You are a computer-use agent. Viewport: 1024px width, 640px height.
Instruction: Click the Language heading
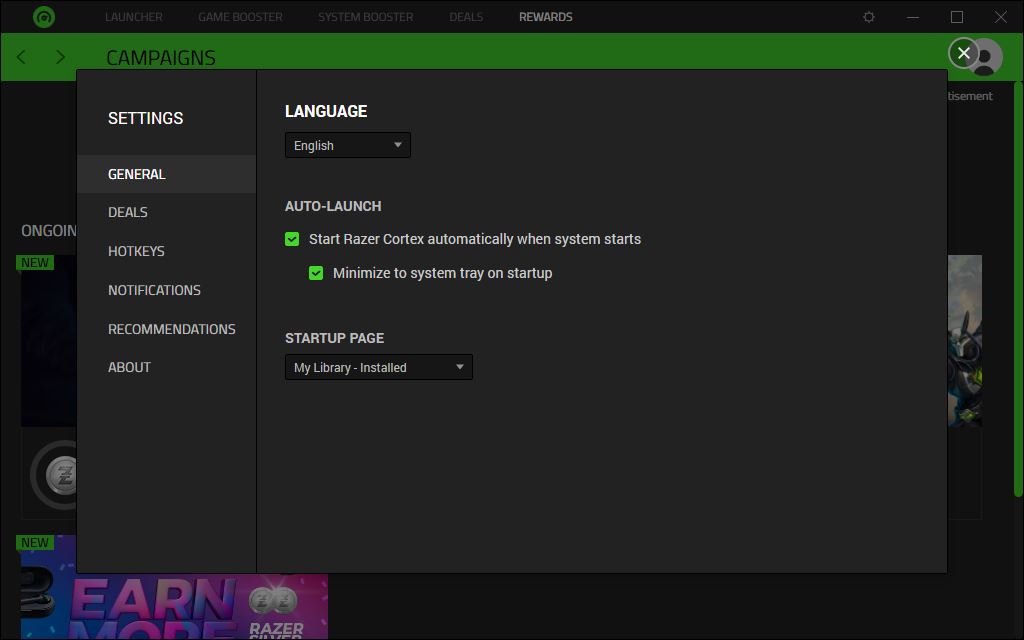click(x=326, y=112)
